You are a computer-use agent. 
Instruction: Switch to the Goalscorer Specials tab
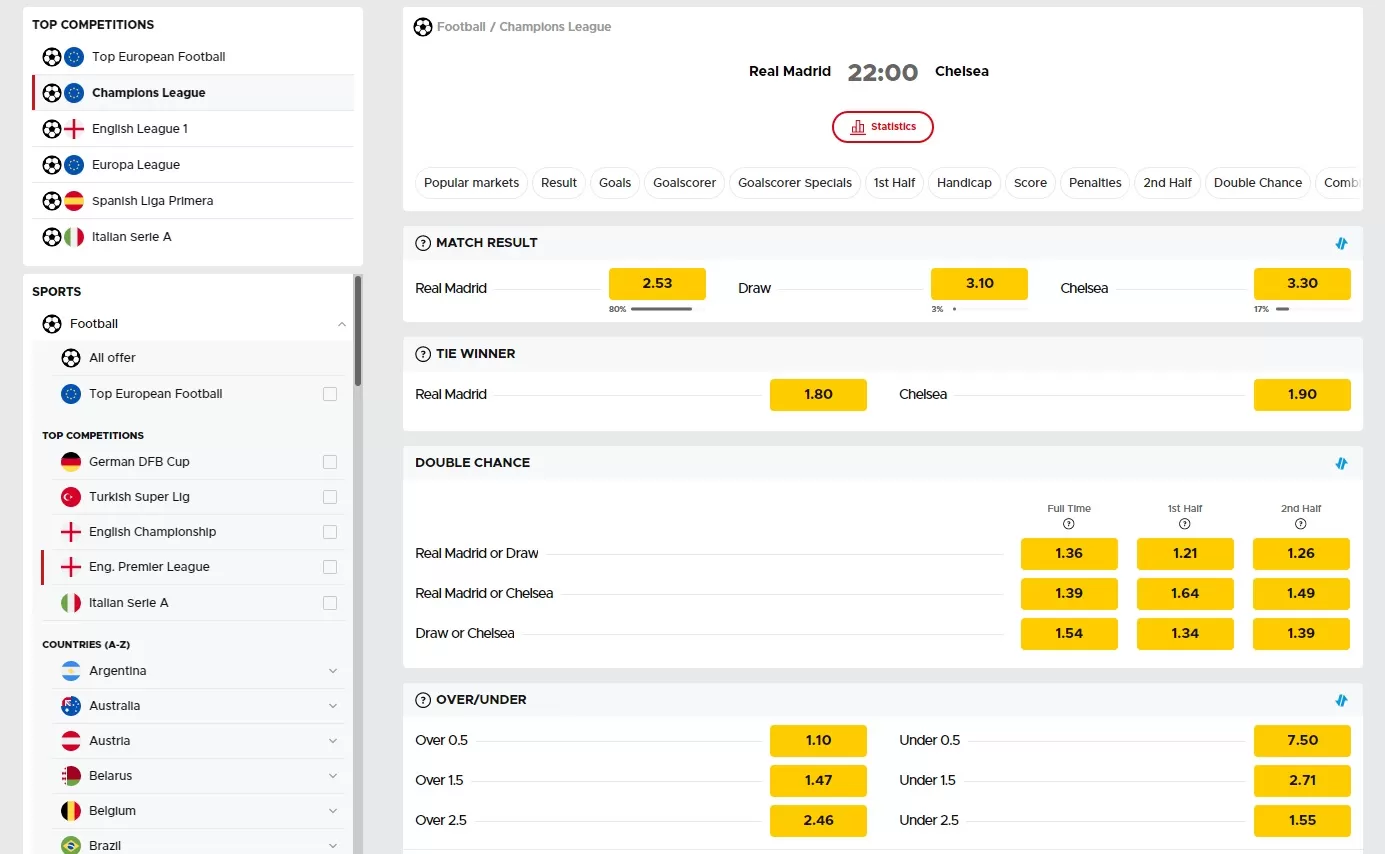[x=795, y=183]
